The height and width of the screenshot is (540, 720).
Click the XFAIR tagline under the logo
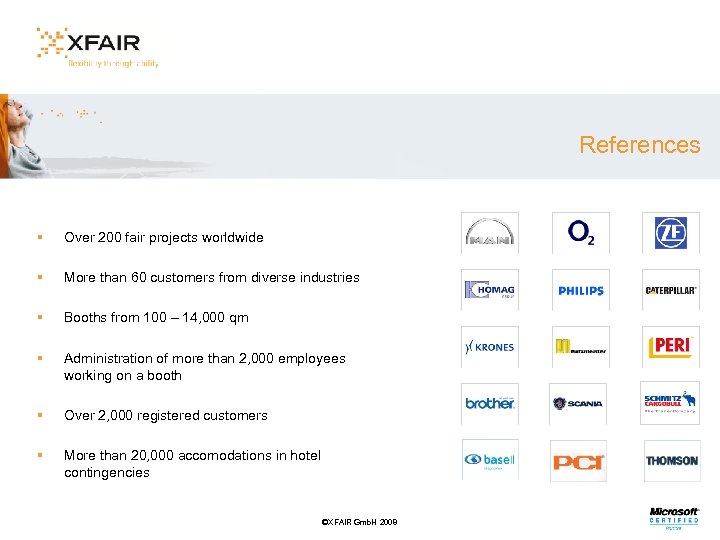pyautogui.click(x=113, y=63)
